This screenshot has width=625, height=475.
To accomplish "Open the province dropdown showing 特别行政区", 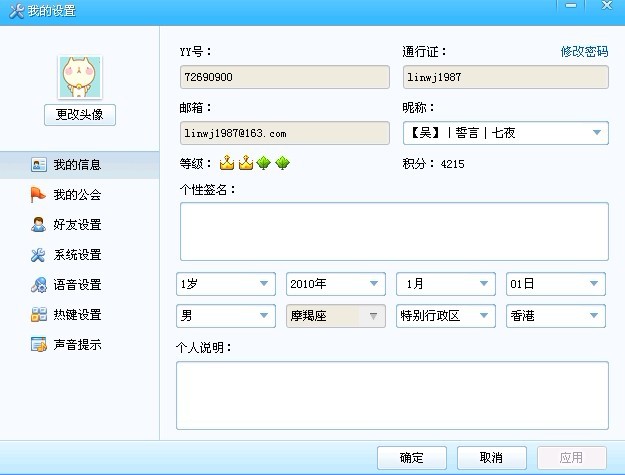I will coord(446,316).
